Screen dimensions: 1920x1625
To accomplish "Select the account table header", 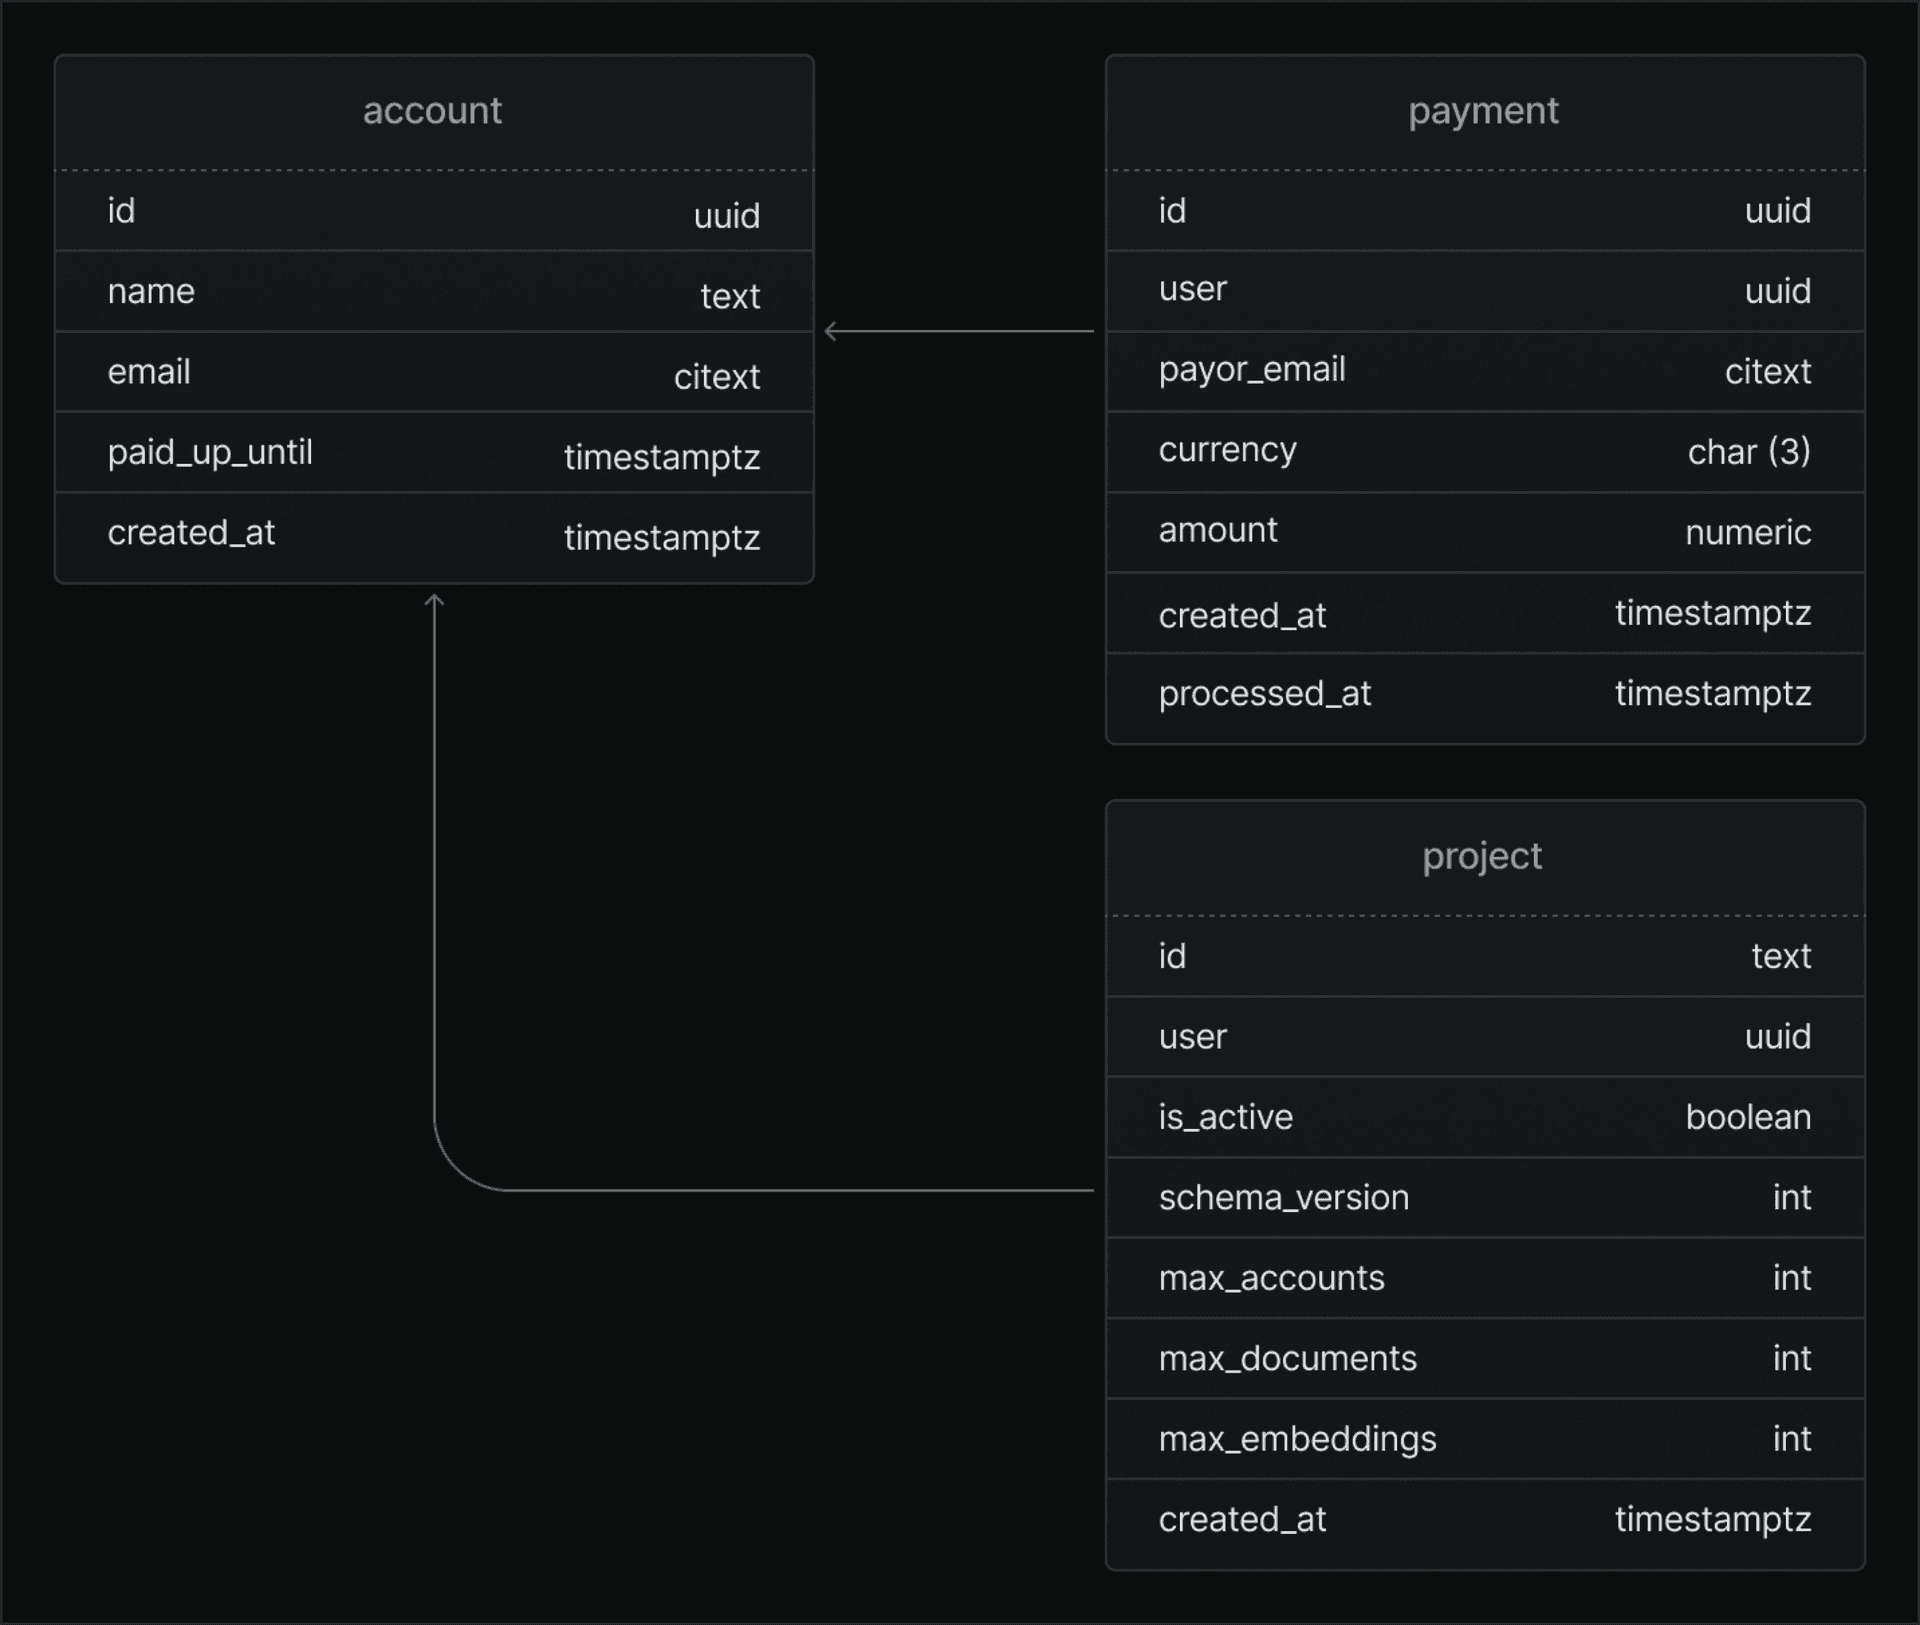I will (432, 110).
